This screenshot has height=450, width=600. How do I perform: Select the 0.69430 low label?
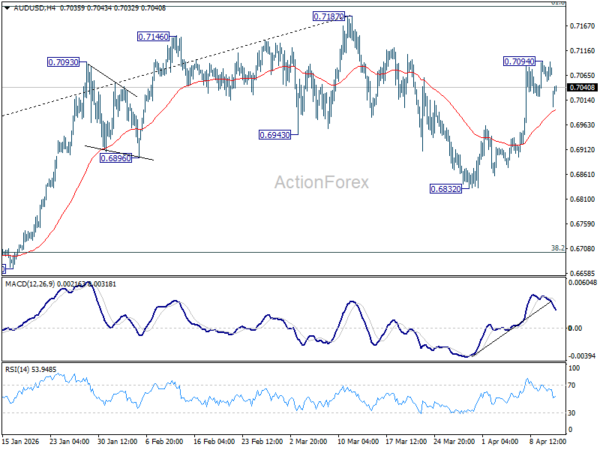click(x=274, y=135)
